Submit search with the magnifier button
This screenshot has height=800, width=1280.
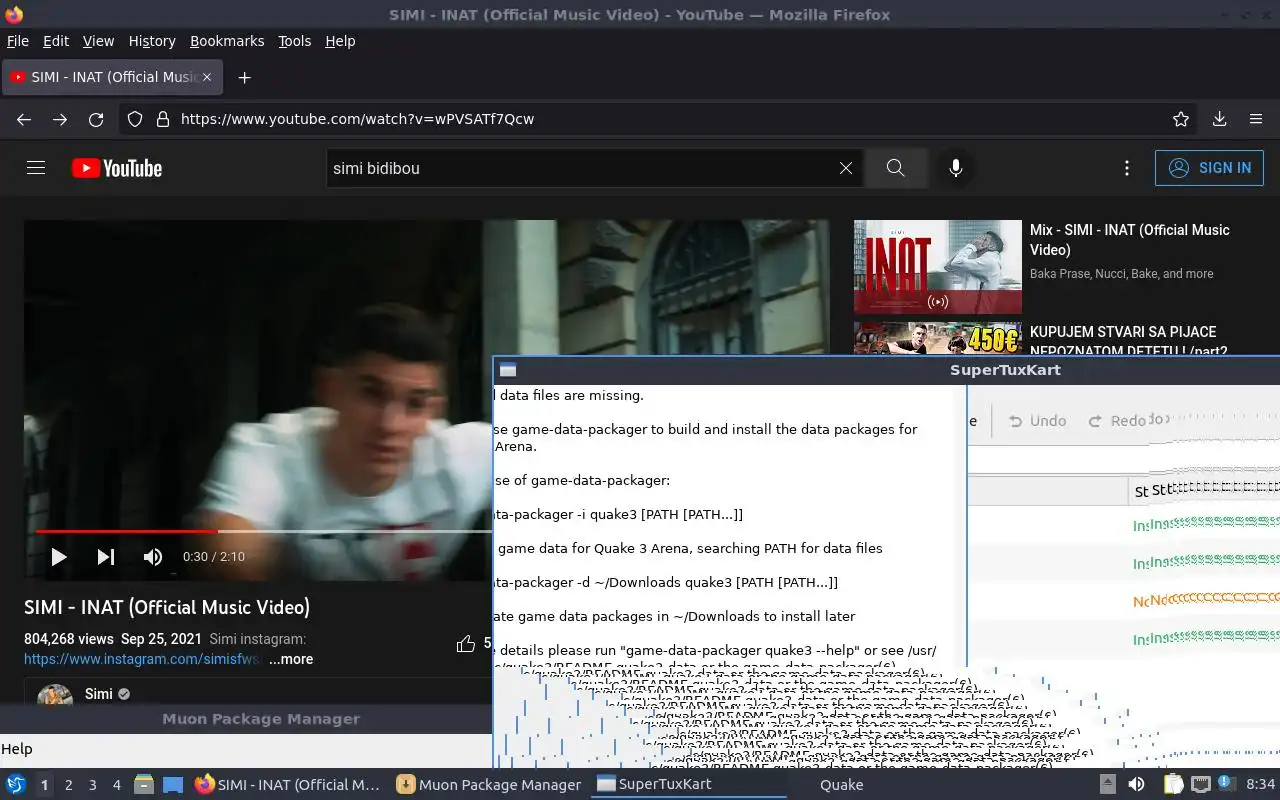pyautogui.click(x=896, y=168)
